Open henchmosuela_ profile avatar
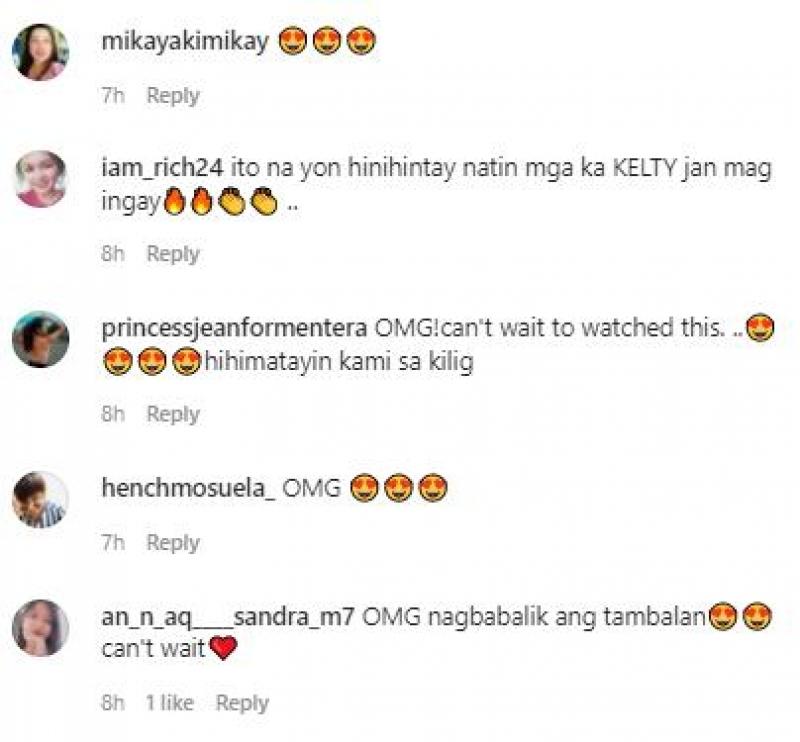This screenshot has height=742, width=800. (x=40, y=499)
